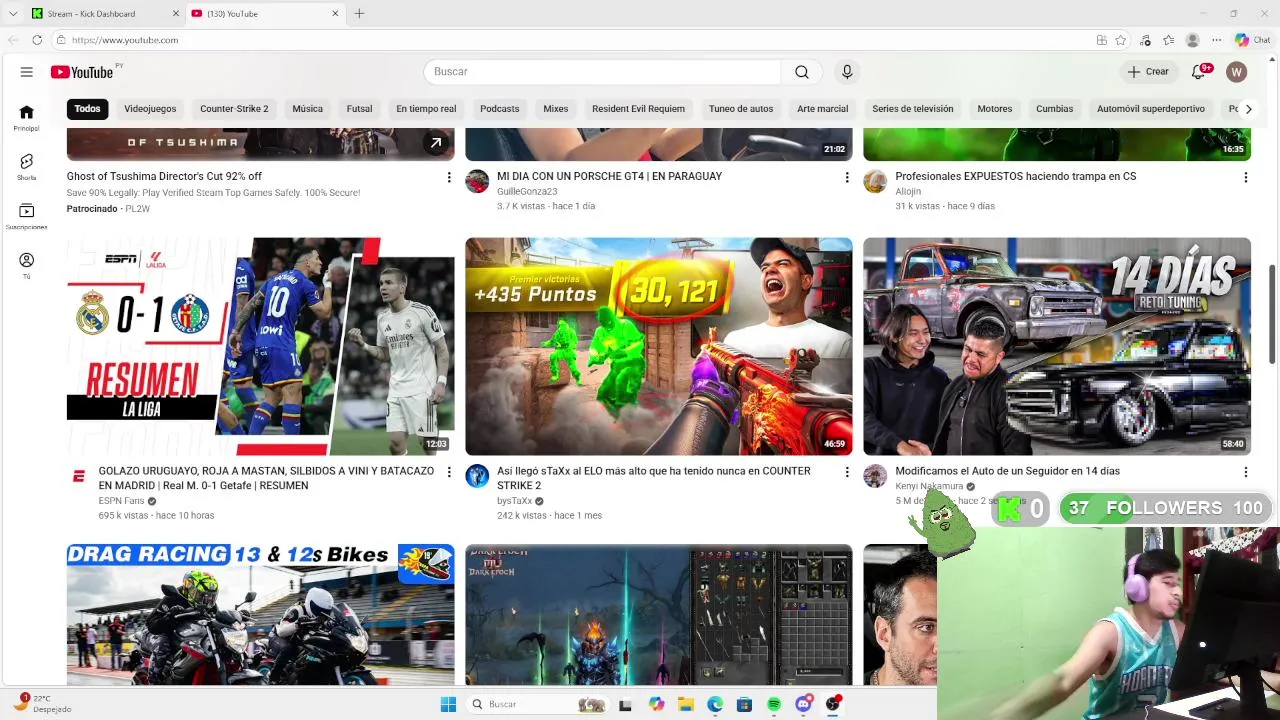Select the Música filter chip

click(x=307, y=109)
